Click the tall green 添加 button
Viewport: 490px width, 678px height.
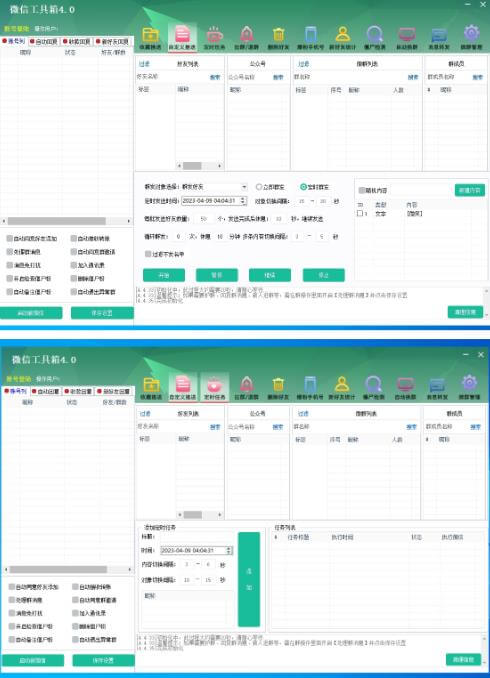click(x=249, y=579)
